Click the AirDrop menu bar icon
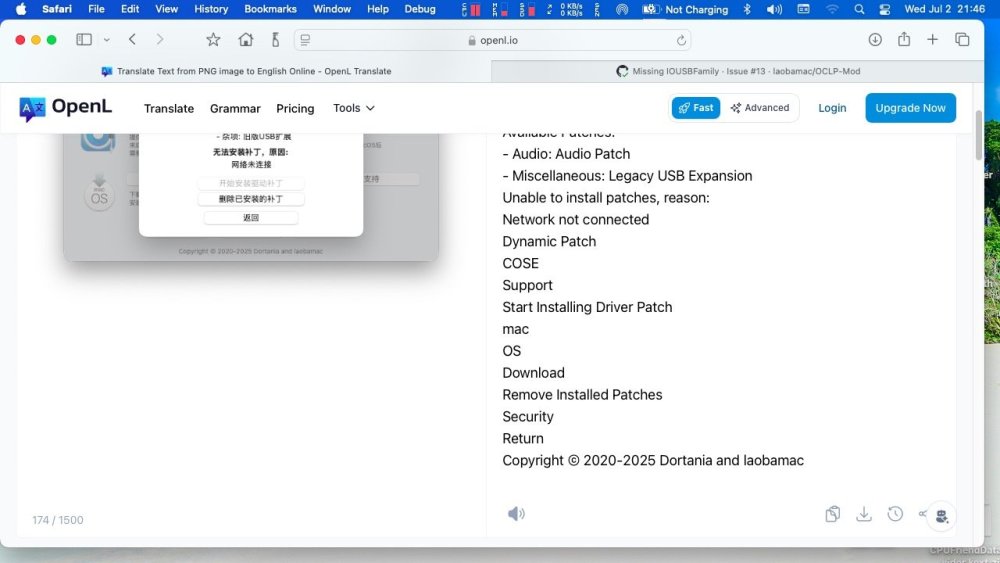 (622, 9)
